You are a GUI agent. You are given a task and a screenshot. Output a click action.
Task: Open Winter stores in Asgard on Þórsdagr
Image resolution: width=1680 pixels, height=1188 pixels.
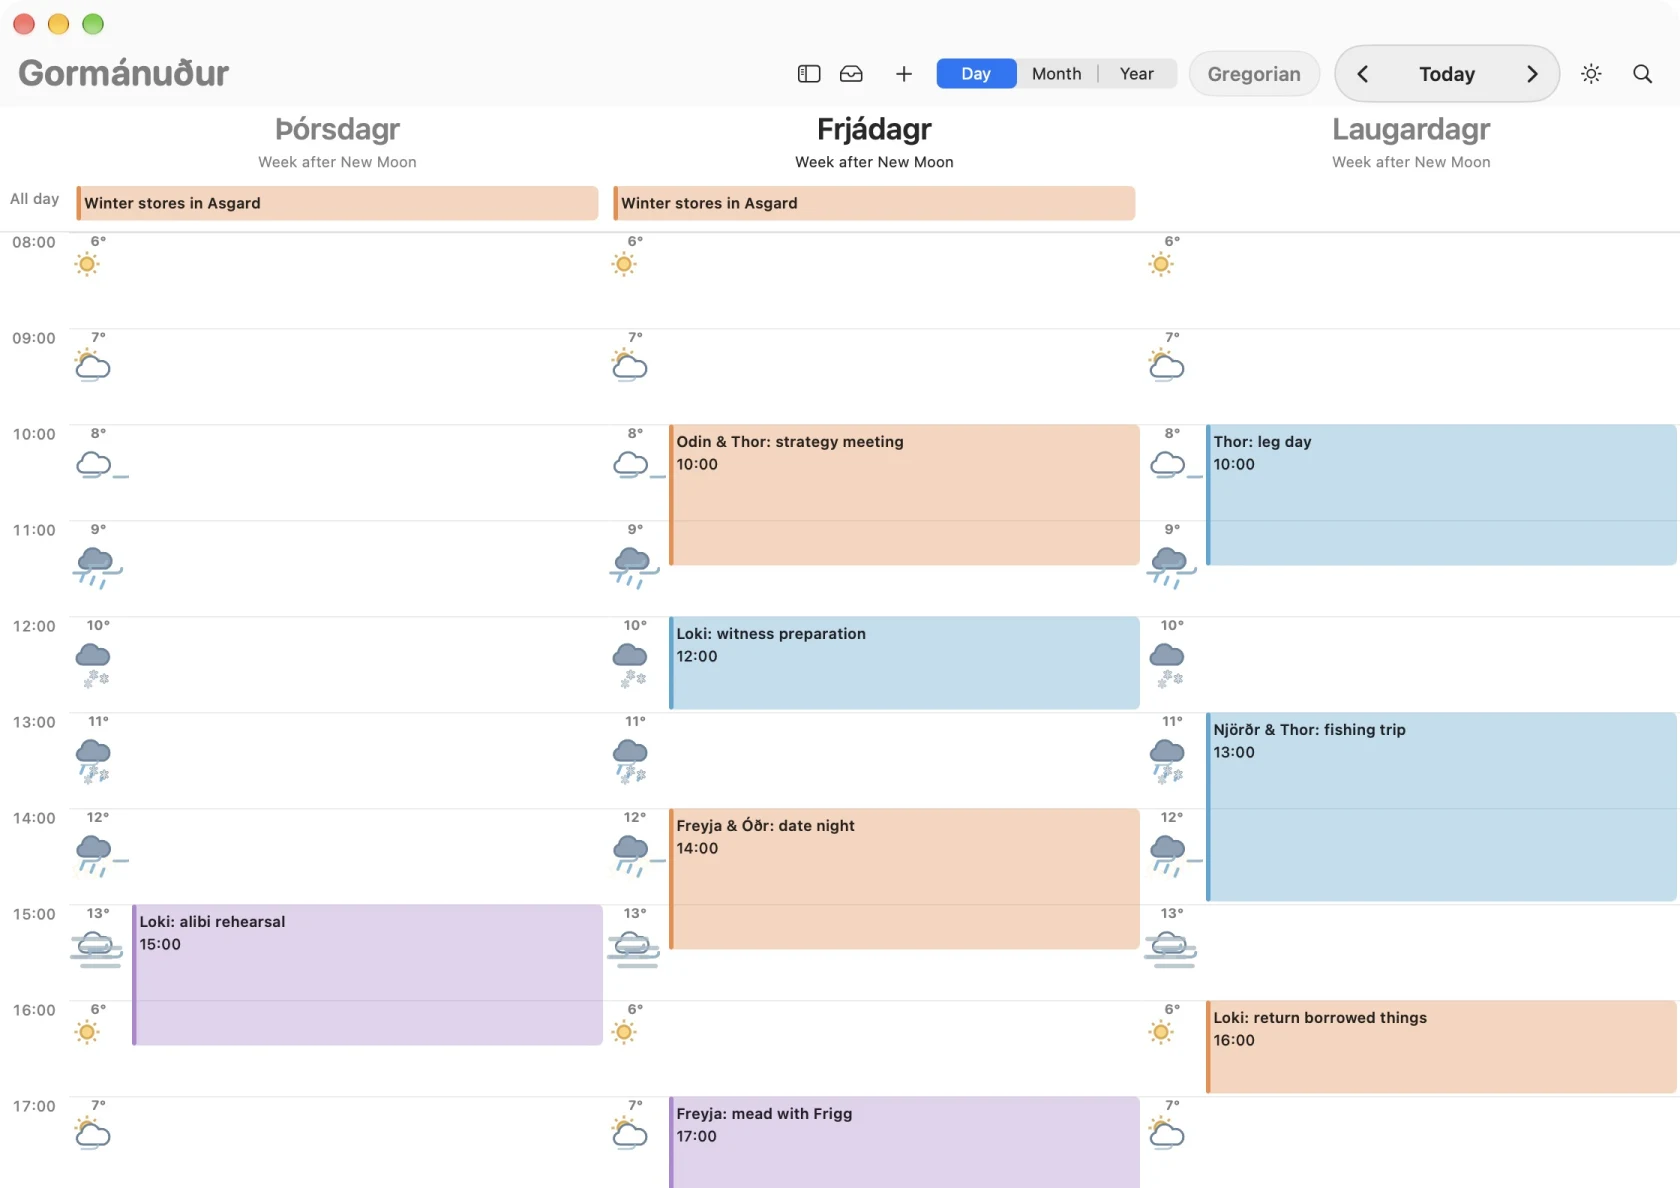(x=337, y=203)
